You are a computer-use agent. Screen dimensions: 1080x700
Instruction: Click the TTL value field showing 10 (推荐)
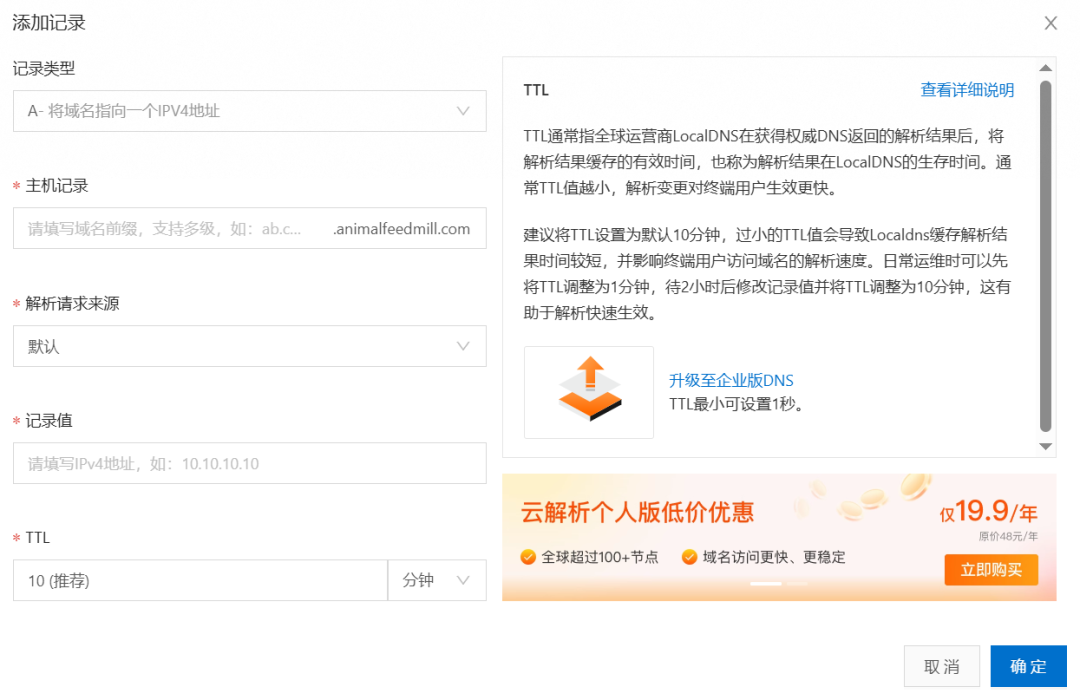coord(199,580)
